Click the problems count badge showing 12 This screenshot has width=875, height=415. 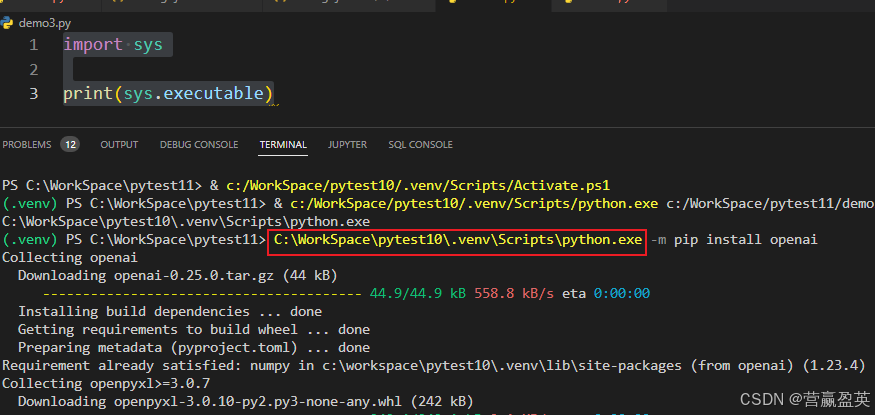click(x=70, y=145)
